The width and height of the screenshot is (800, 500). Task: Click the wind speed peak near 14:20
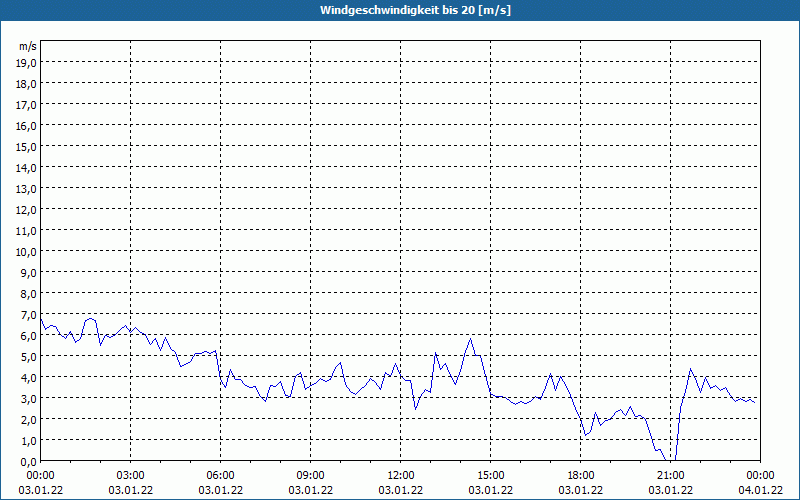(470, 339)
